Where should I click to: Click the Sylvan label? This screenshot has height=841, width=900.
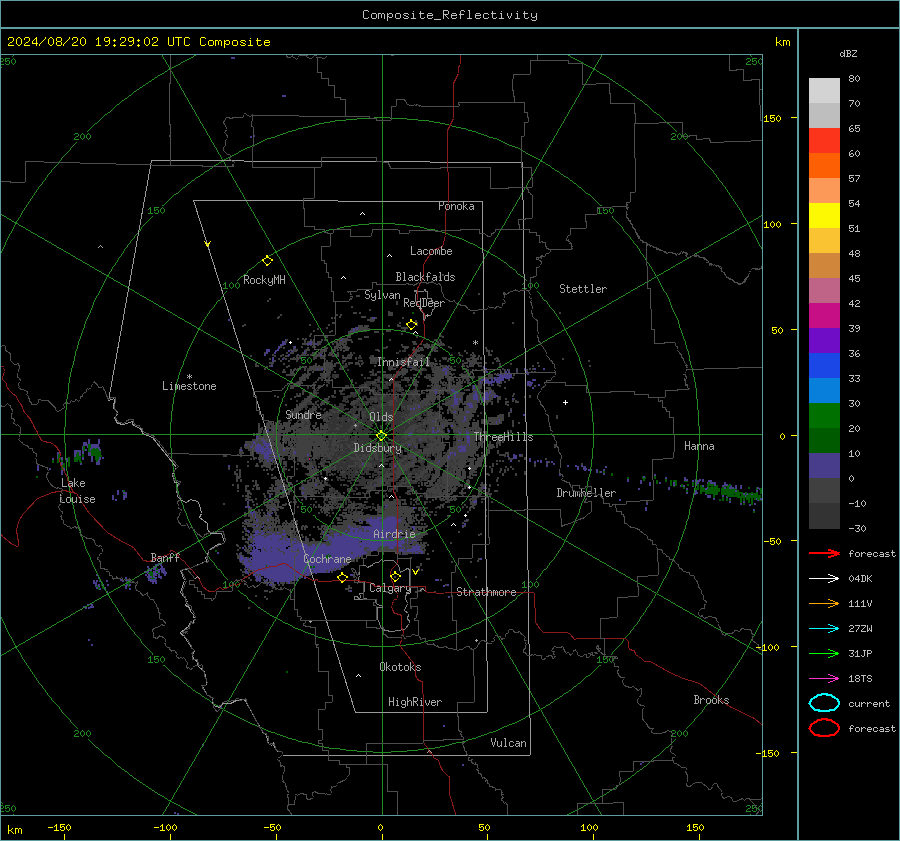382,295
